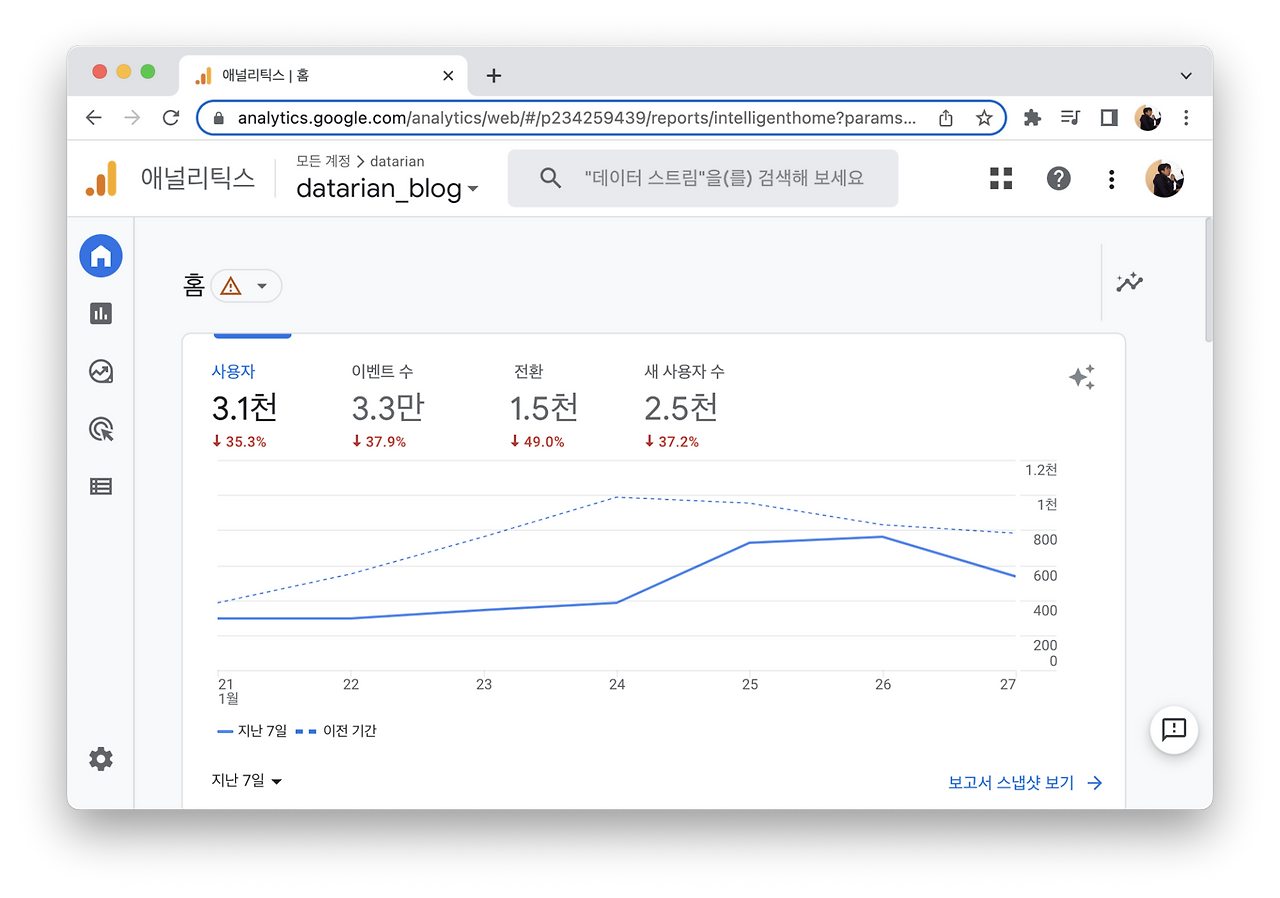Click the 이전 기간 legend entry
1280x898 pixels.
(x=336, y=731)
